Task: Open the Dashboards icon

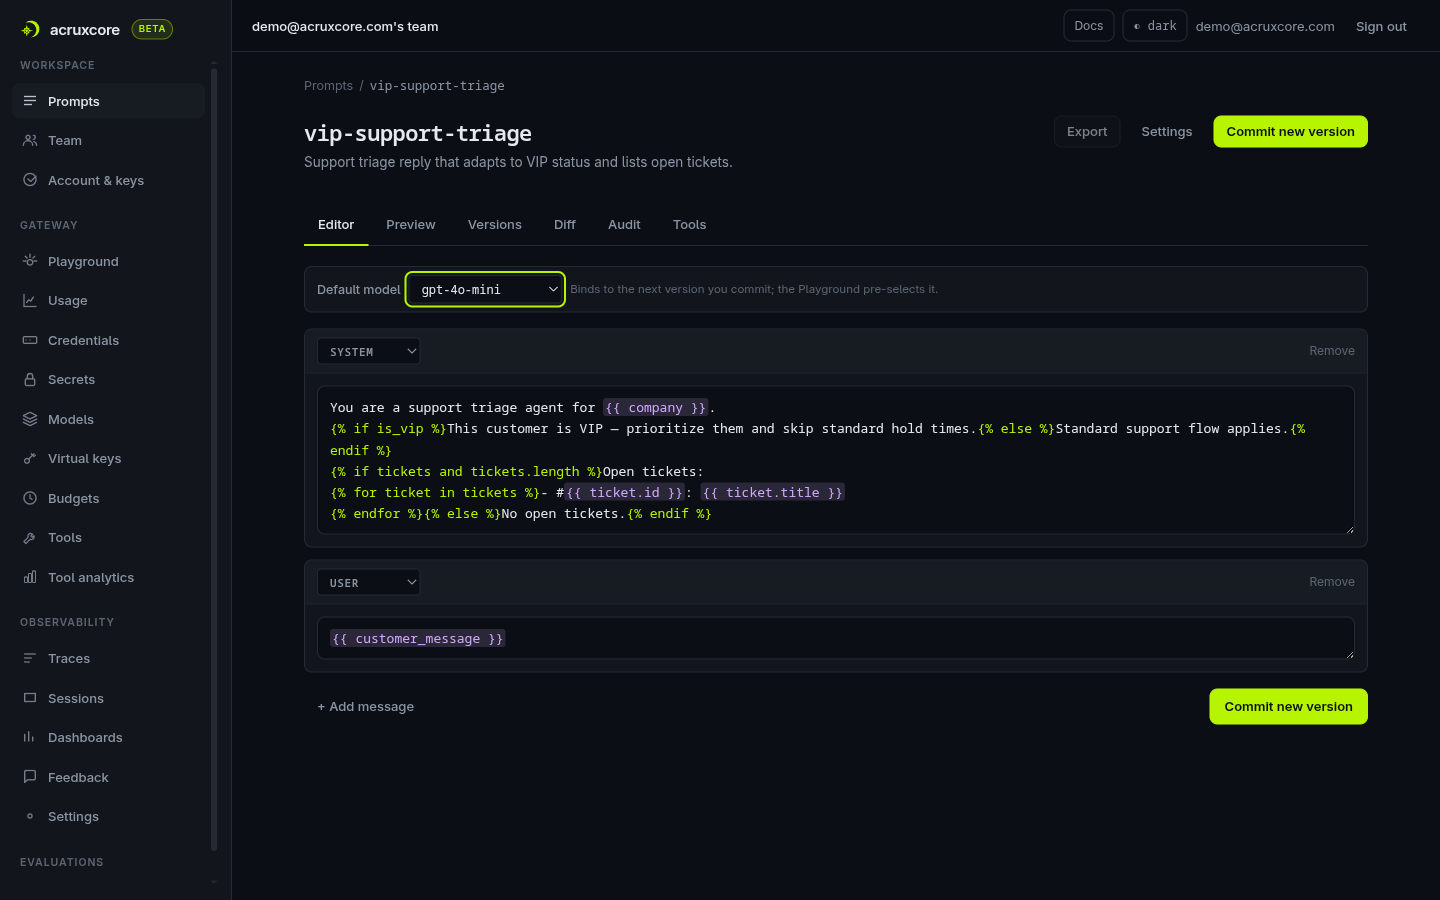Action: [x=30, y=737]
